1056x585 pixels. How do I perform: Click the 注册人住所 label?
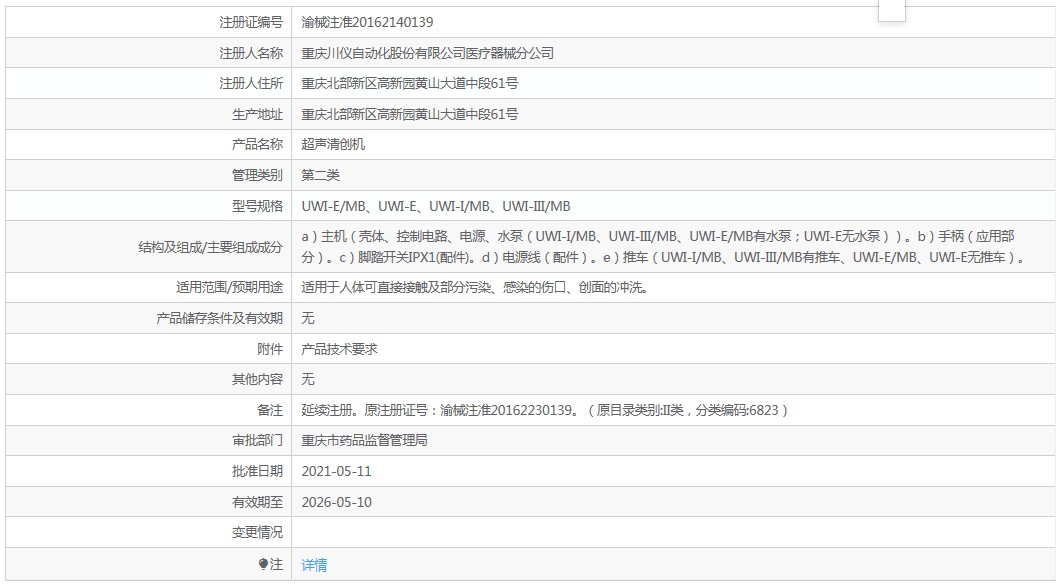coord(251,83)
